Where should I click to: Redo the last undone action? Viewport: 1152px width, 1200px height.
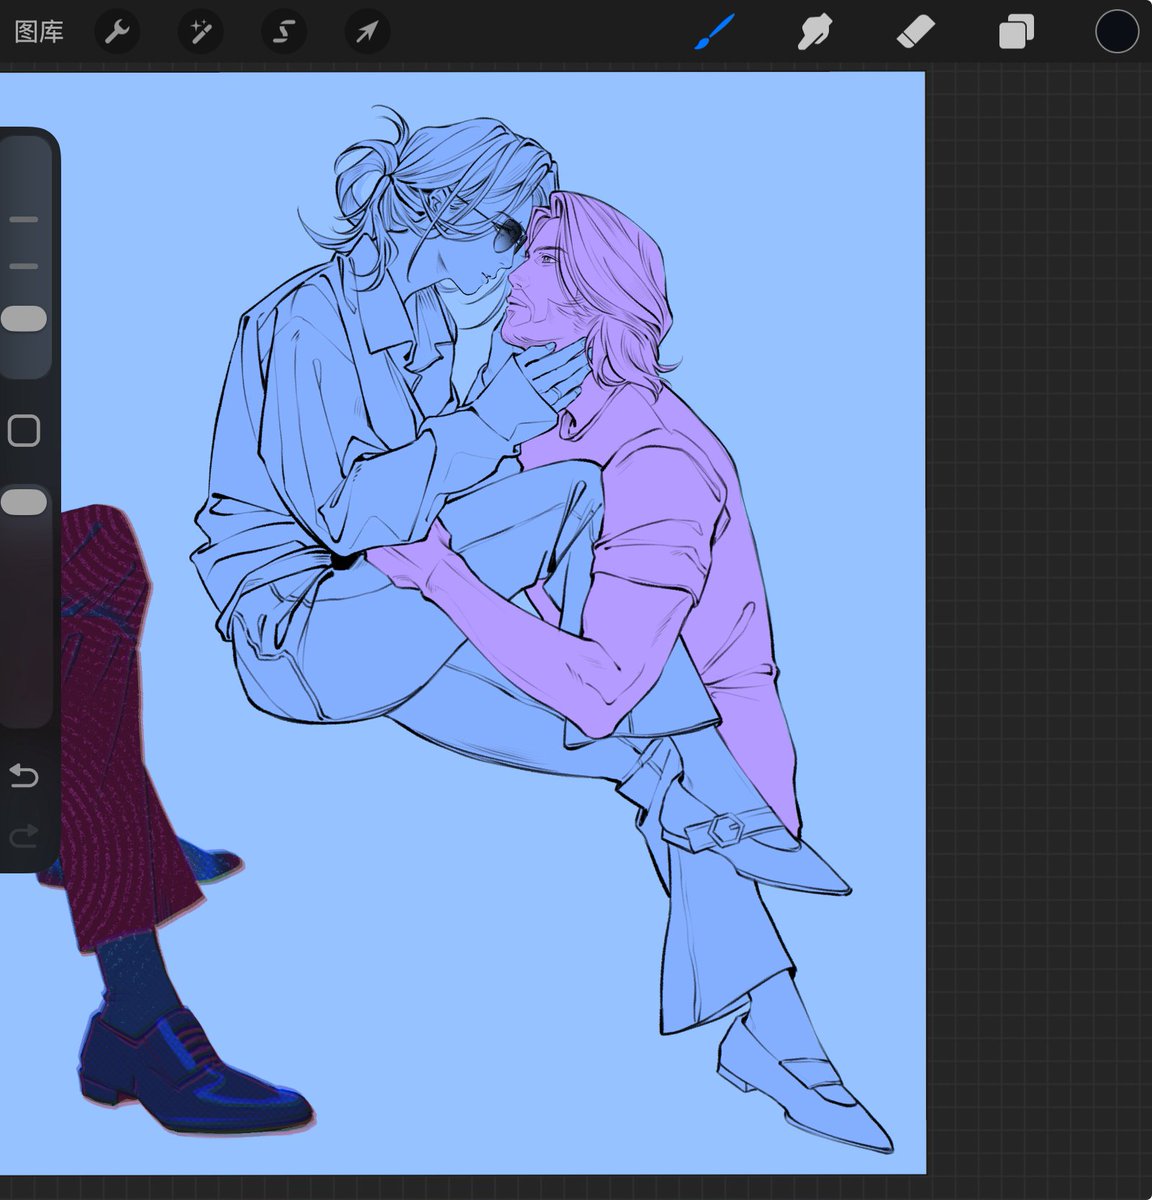point(24,835)
